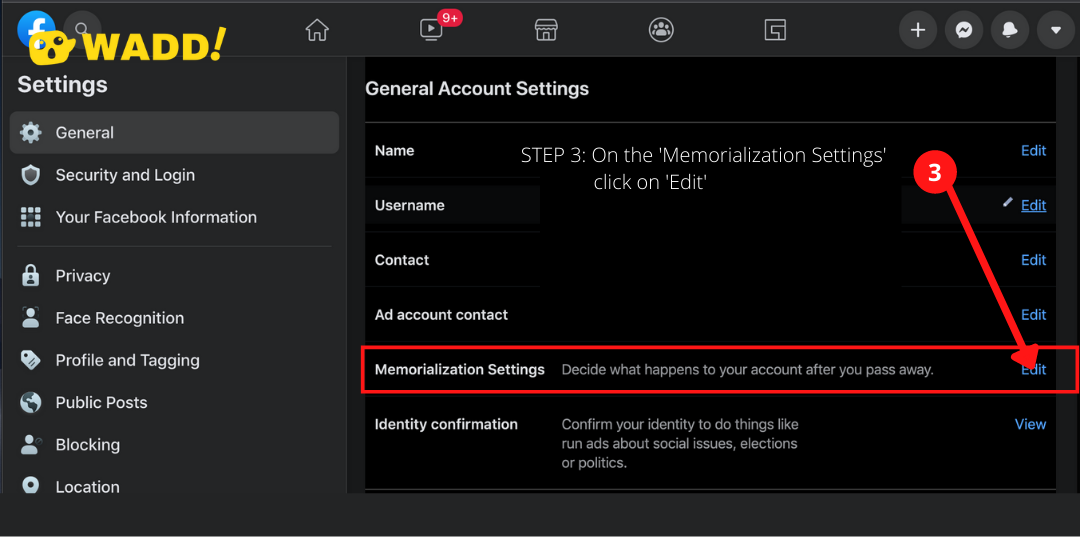Click the pencil icon in Username row

click(1008, 202)
